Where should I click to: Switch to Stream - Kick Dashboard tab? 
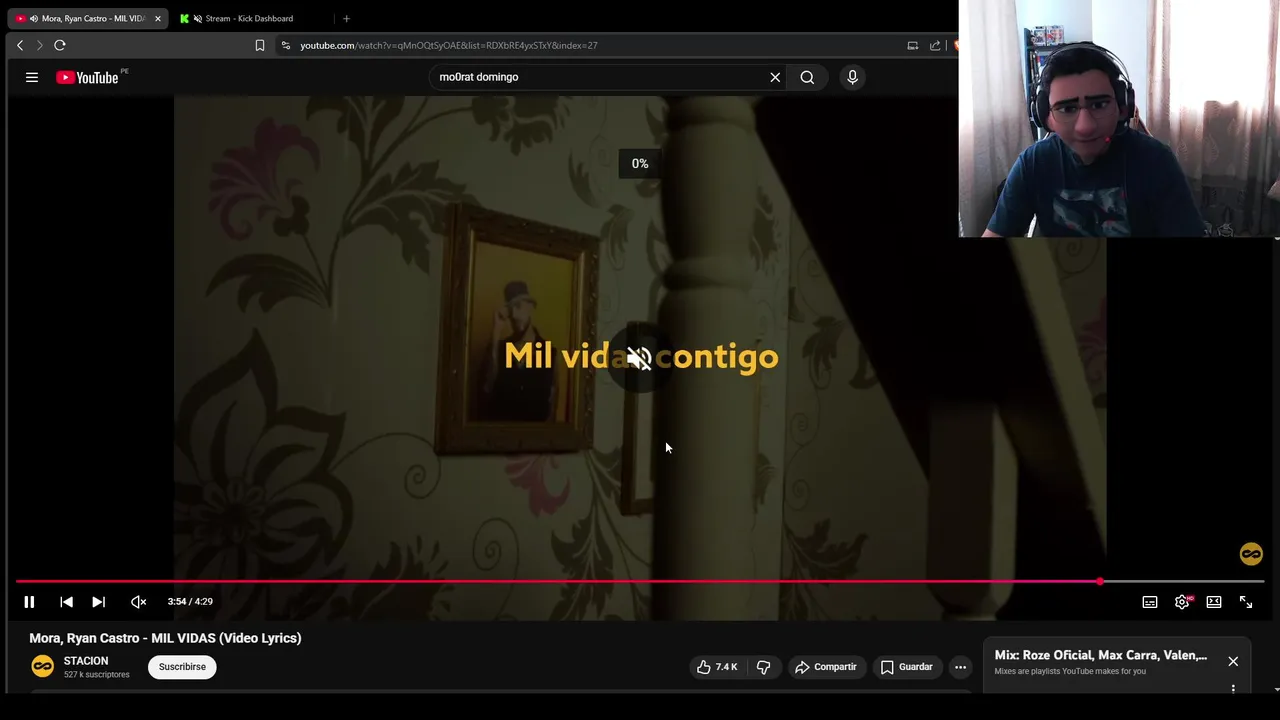click(249, 18)
